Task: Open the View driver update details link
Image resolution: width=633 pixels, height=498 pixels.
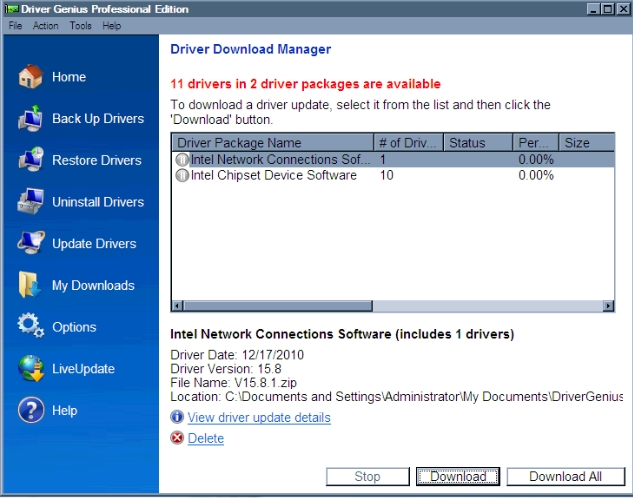Action: 259,418
